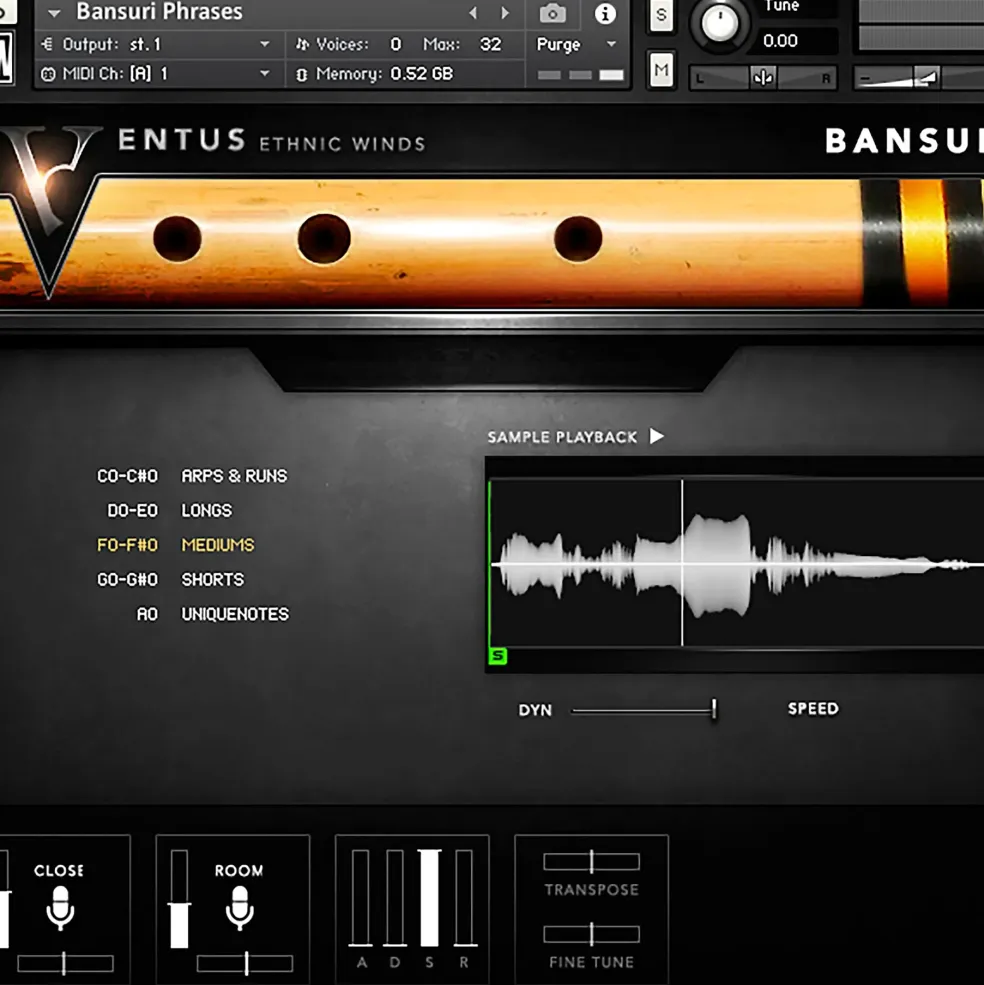The image size is (984, 985).
Task: Click the A0 key range label
Action: pyautogui.click(x=148, y=614)
